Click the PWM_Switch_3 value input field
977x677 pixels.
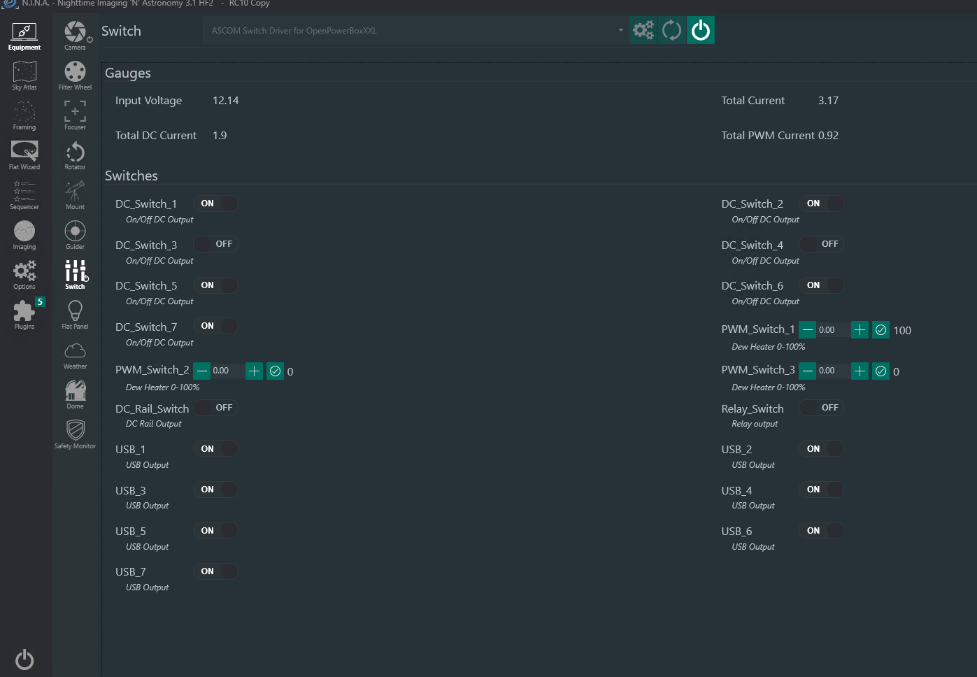[832, 371]
